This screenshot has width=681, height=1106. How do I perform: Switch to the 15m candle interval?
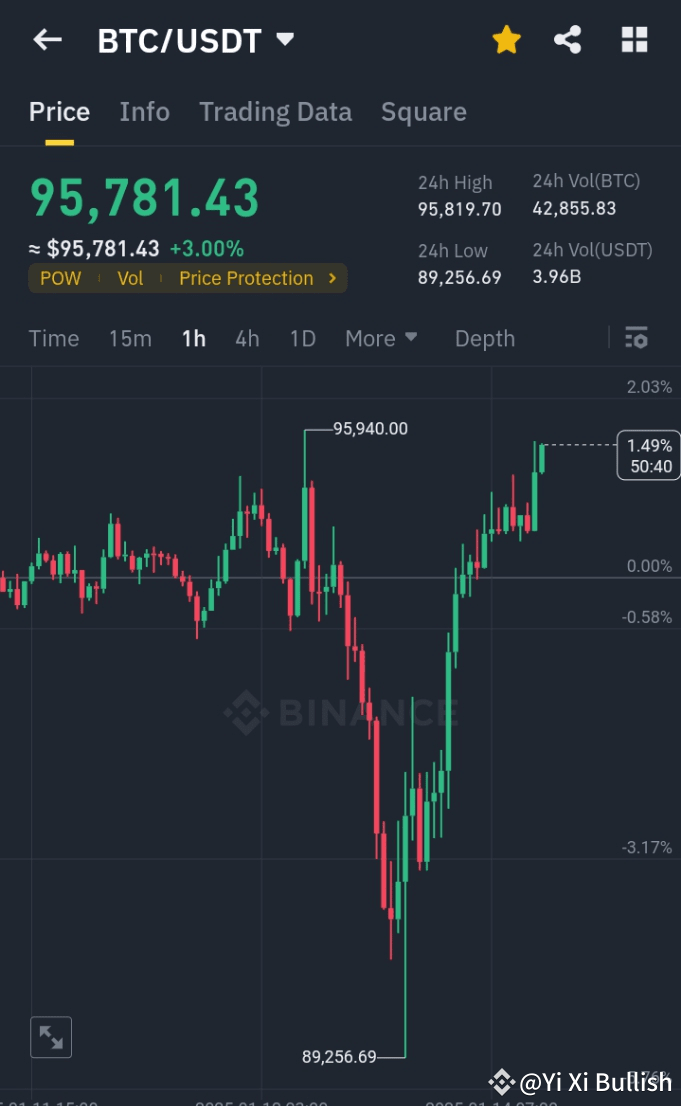tap(130, 338)
